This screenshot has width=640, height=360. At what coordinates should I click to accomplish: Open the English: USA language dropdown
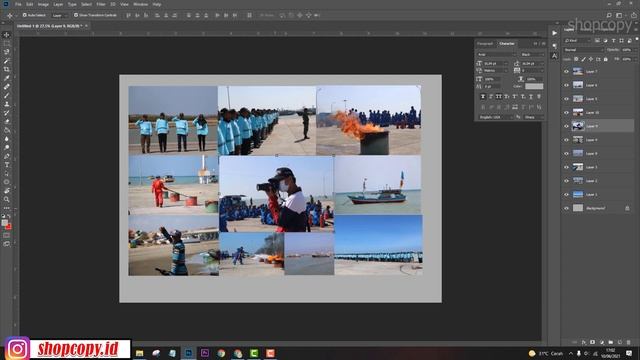pos(496,117)
